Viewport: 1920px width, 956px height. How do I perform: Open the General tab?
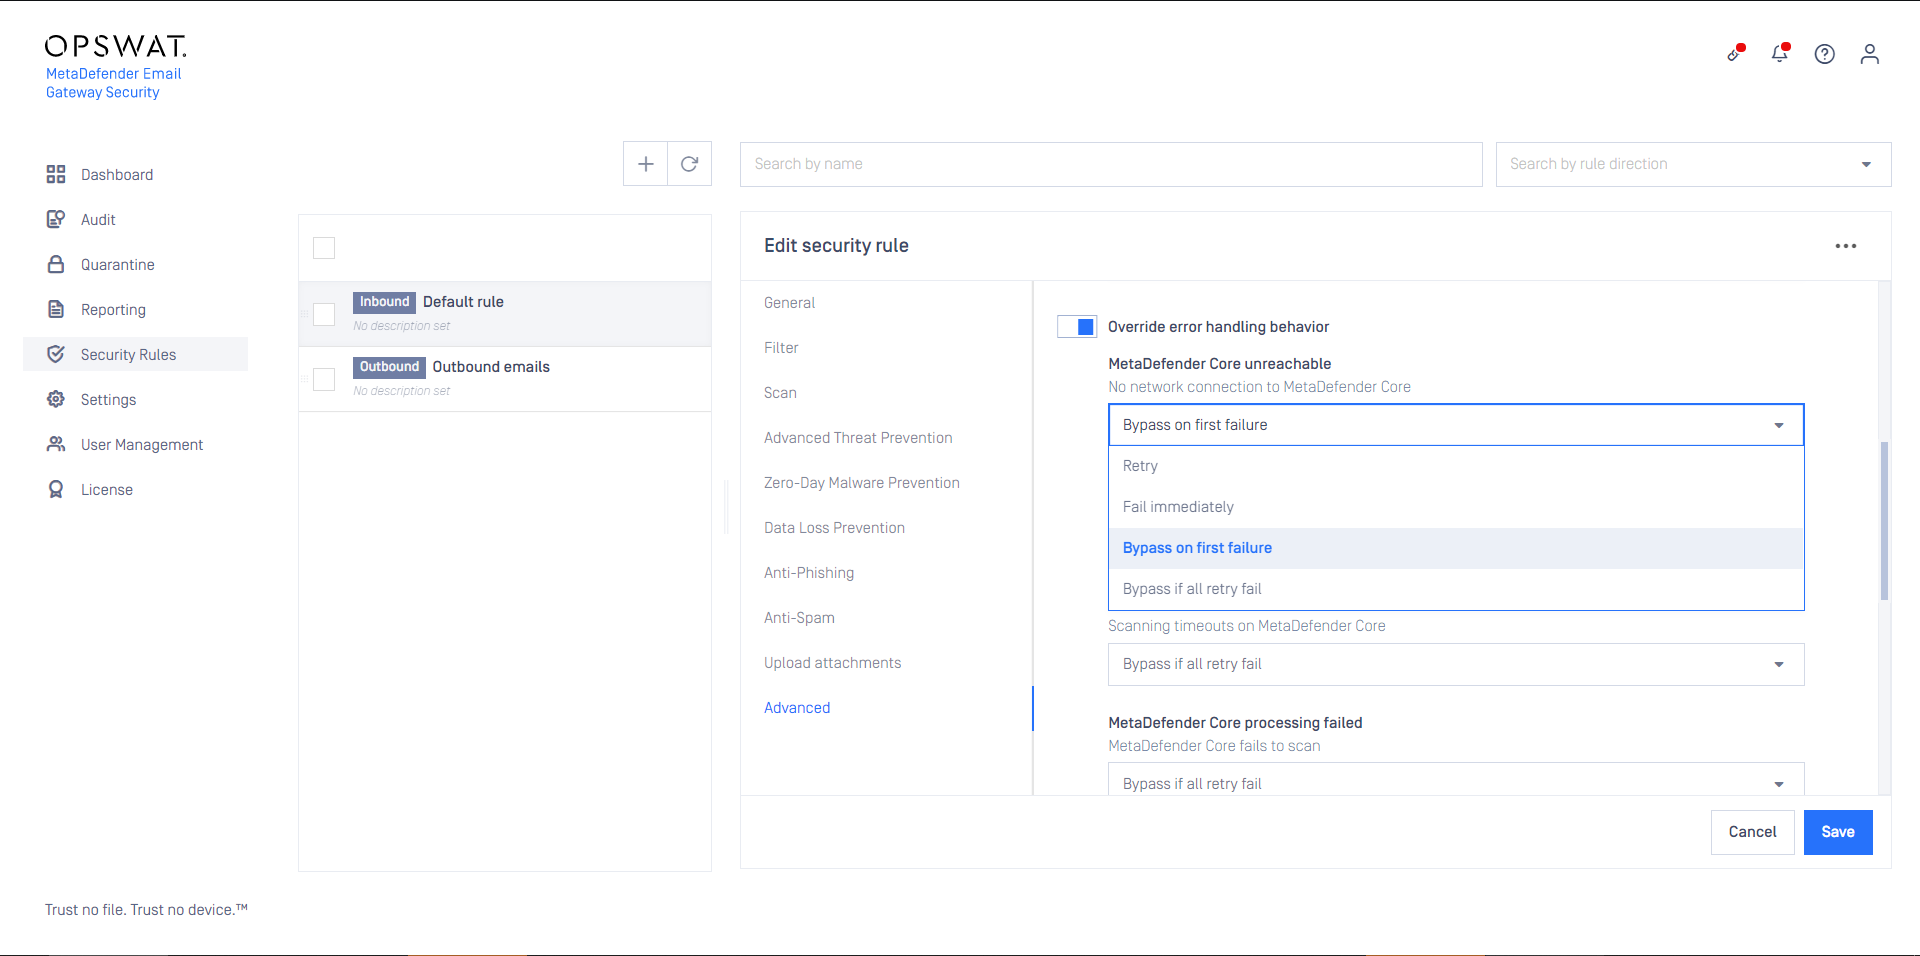789,303
